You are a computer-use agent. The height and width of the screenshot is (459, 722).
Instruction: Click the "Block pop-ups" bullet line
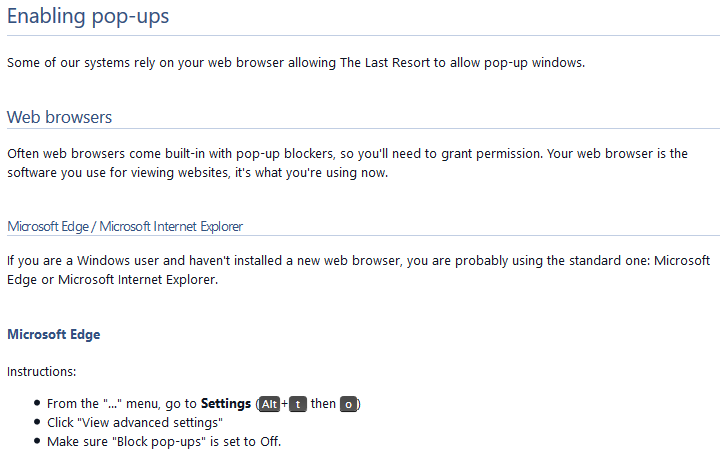click(170, 441)
